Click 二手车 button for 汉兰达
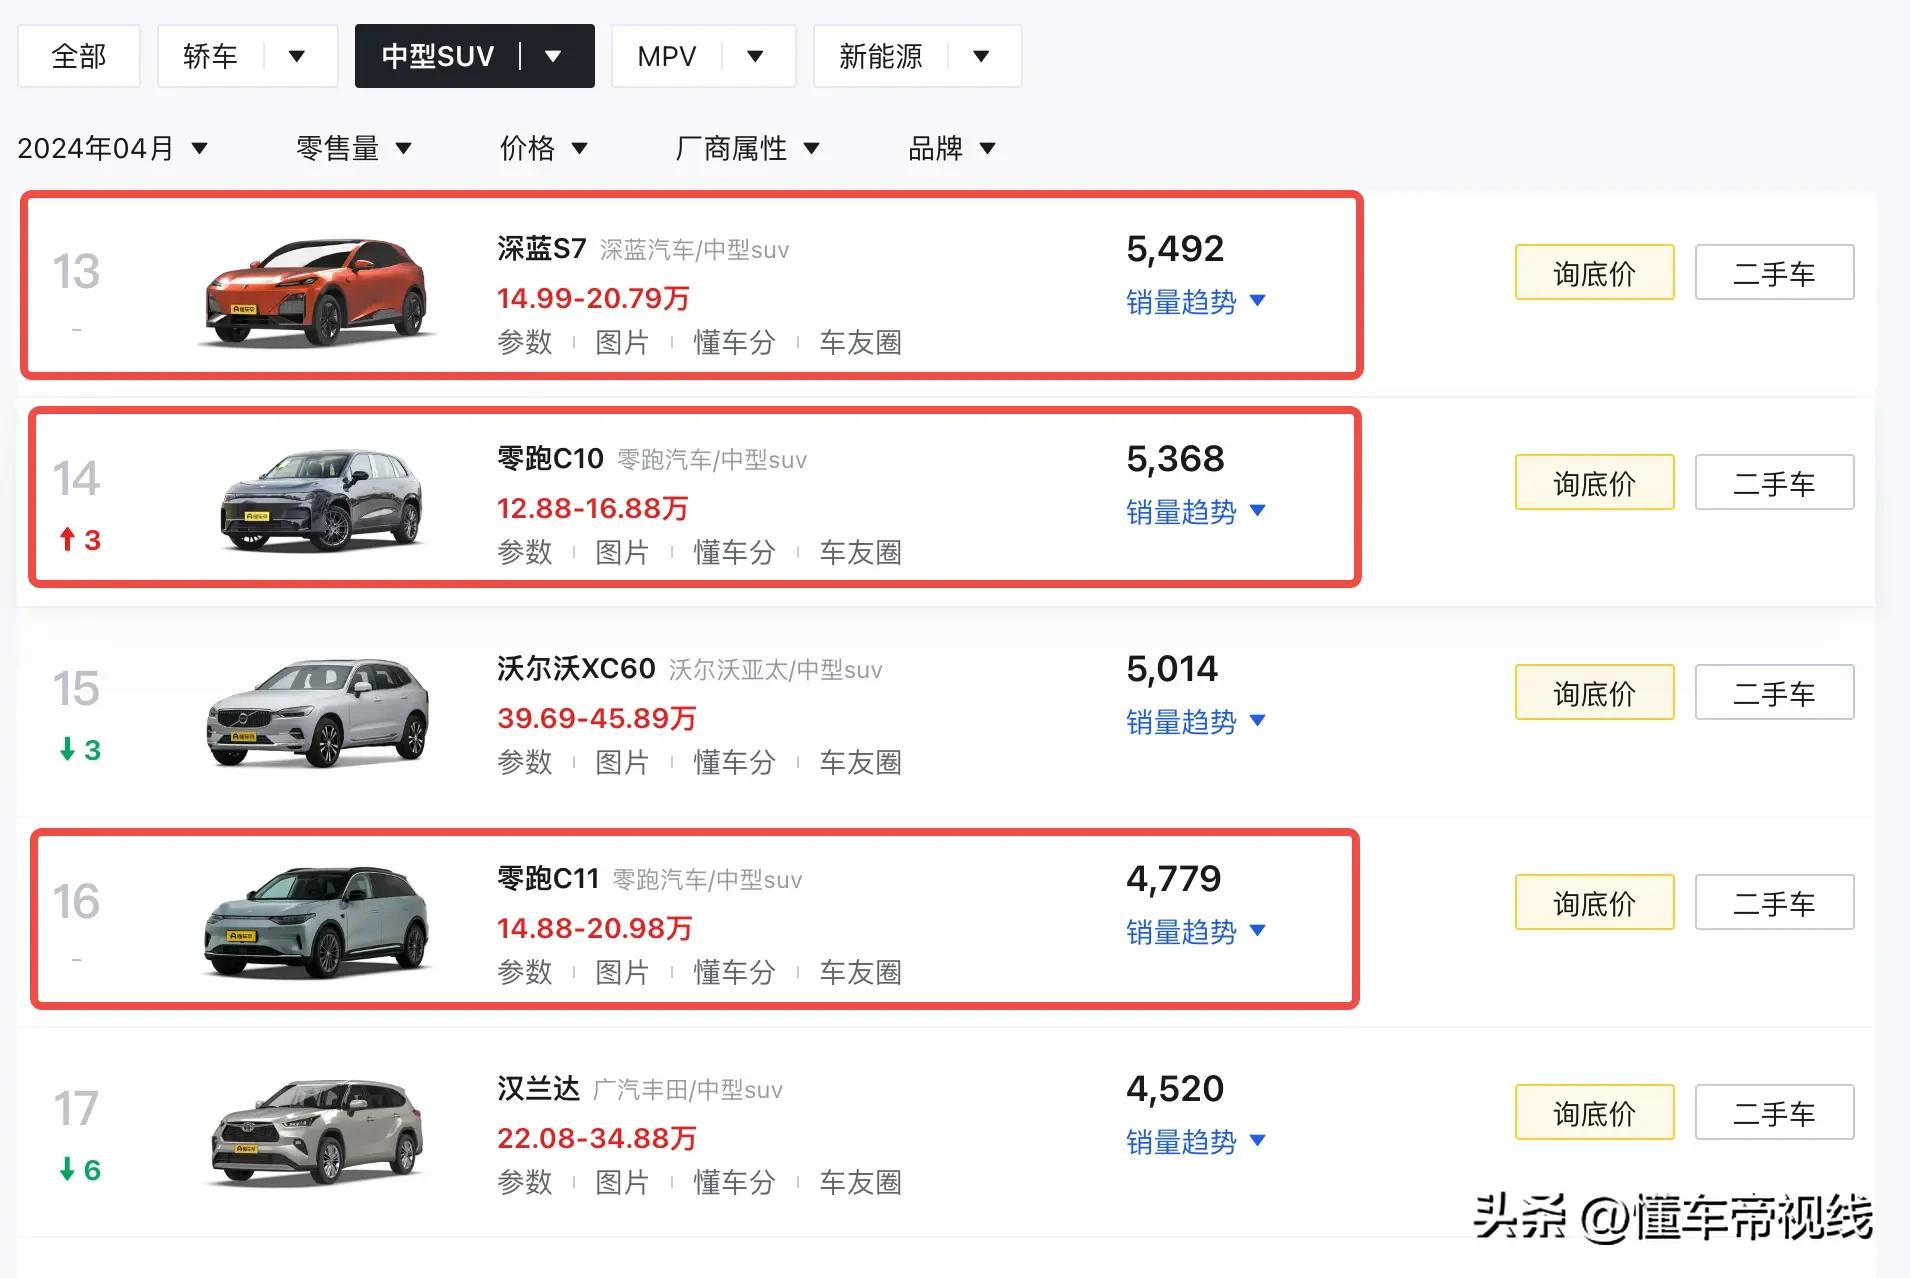 (1774, 1113)
